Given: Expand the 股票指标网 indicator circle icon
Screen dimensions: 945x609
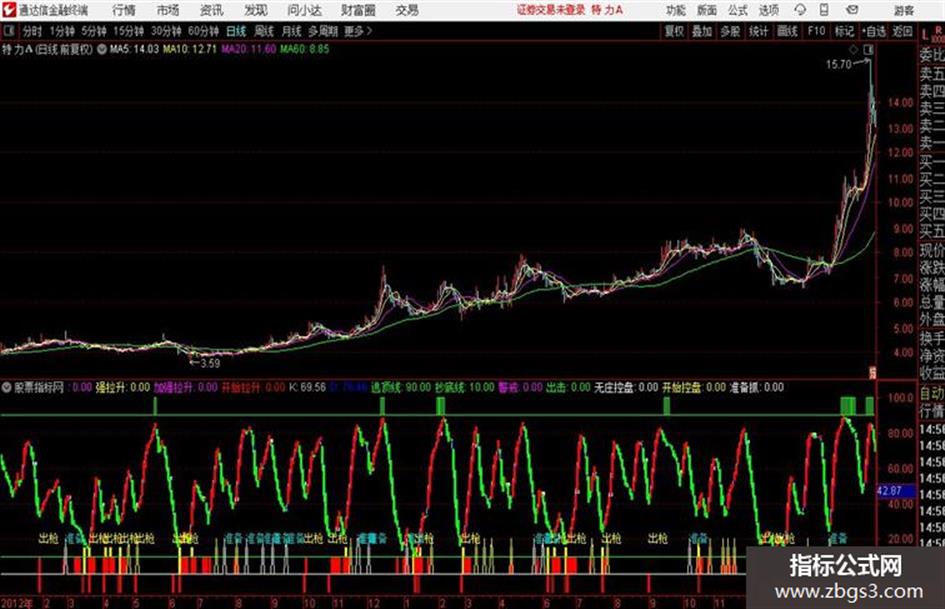Looking at the screenshot, I should tap(7, 388).
